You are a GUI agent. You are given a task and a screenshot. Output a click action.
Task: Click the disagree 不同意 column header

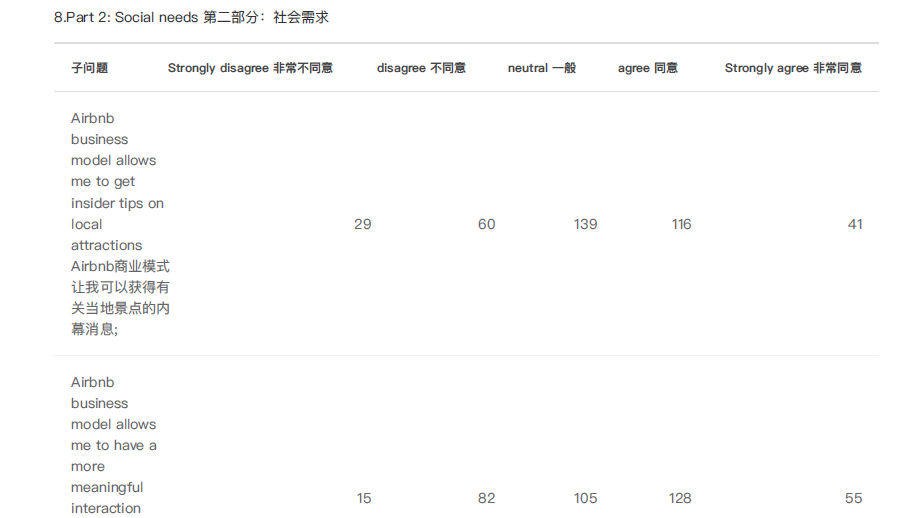point(421,68)
